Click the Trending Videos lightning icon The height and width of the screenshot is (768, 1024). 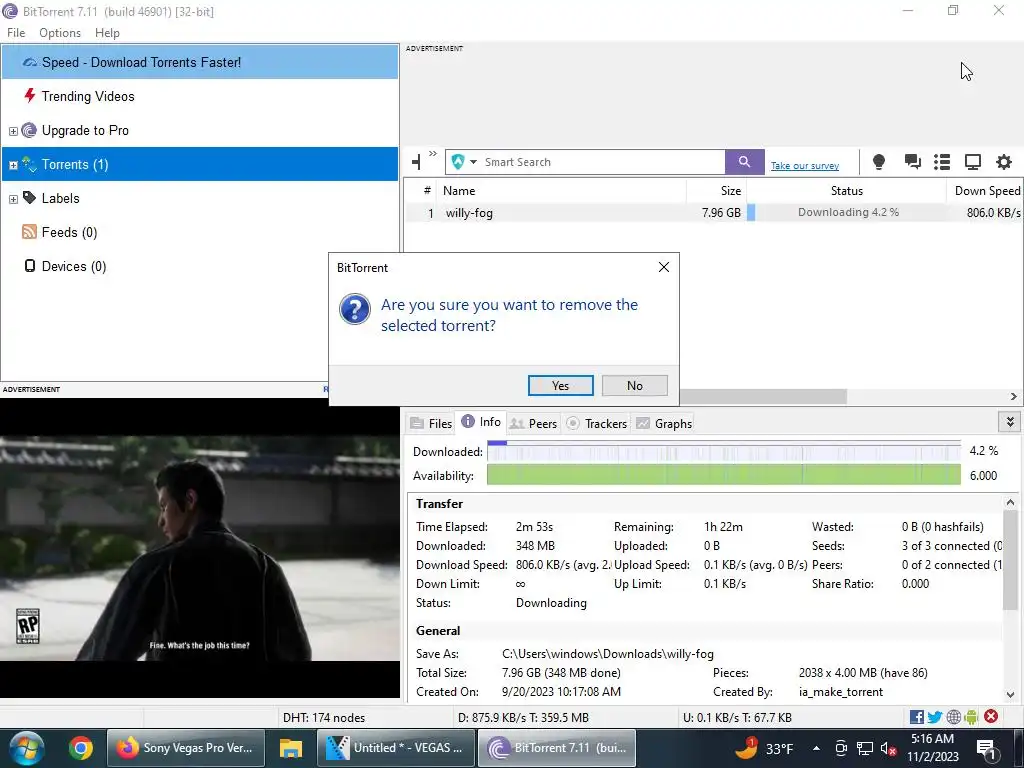point(29,95)
